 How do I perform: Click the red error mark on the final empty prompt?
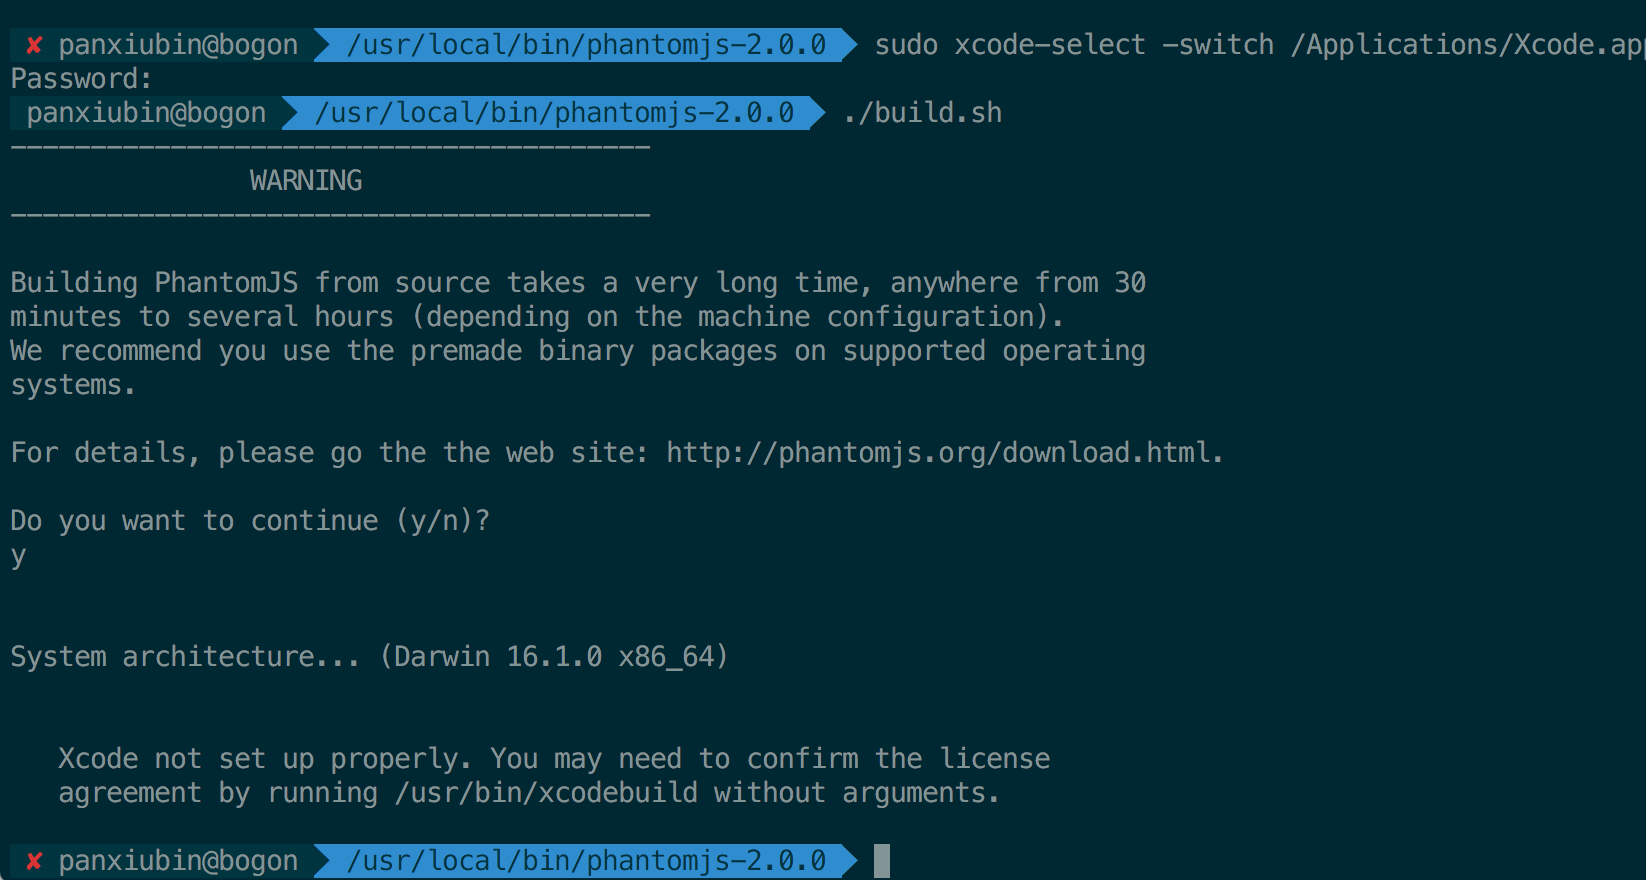[x=34, y=861]
